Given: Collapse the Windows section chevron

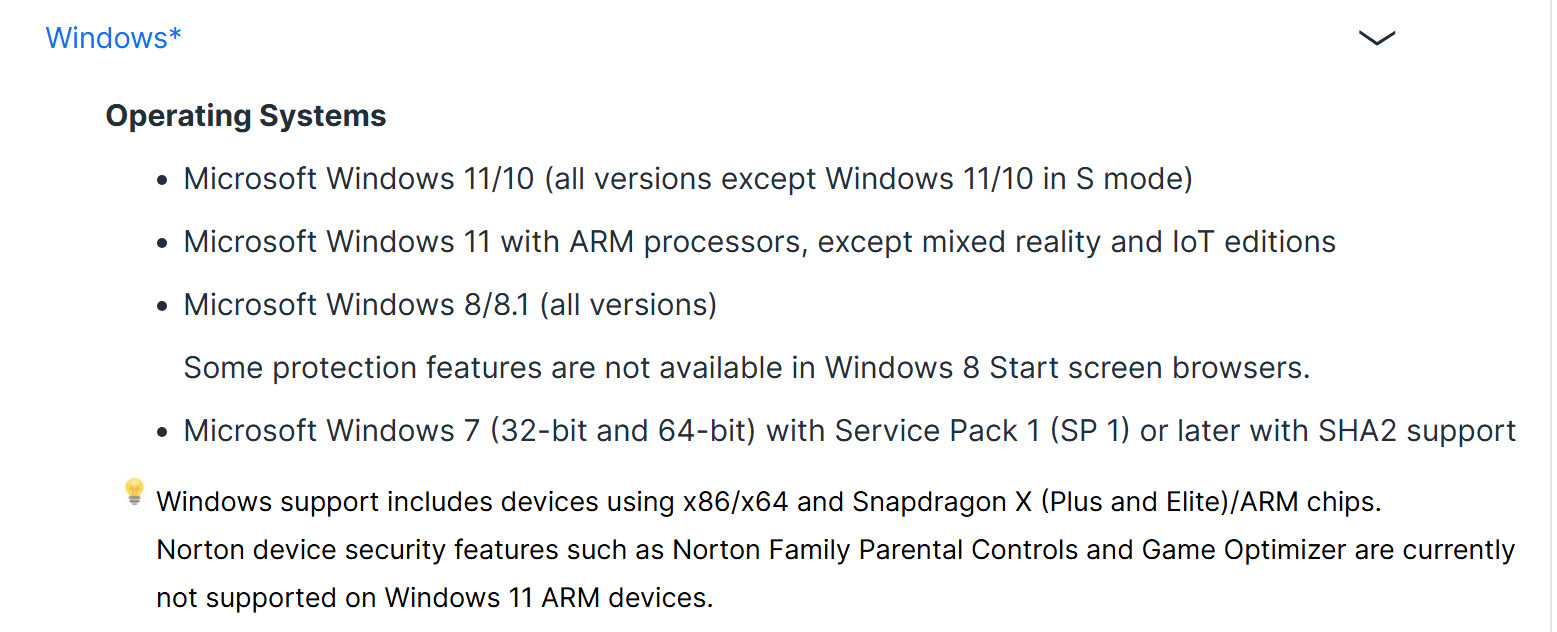Looking at the screenshot, I should pyautogui.click(x=1377, y=38).
